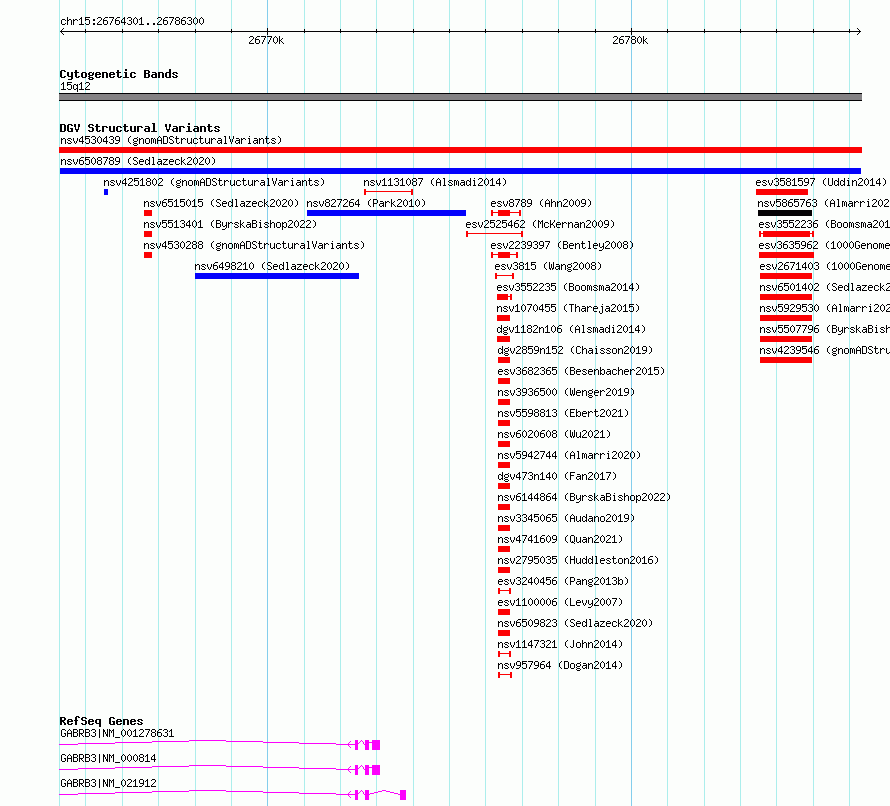The width and height of the screenshot is (890, 806).
Task: Click esv2671403 1000Genomes label
Action: coord(824,266)
